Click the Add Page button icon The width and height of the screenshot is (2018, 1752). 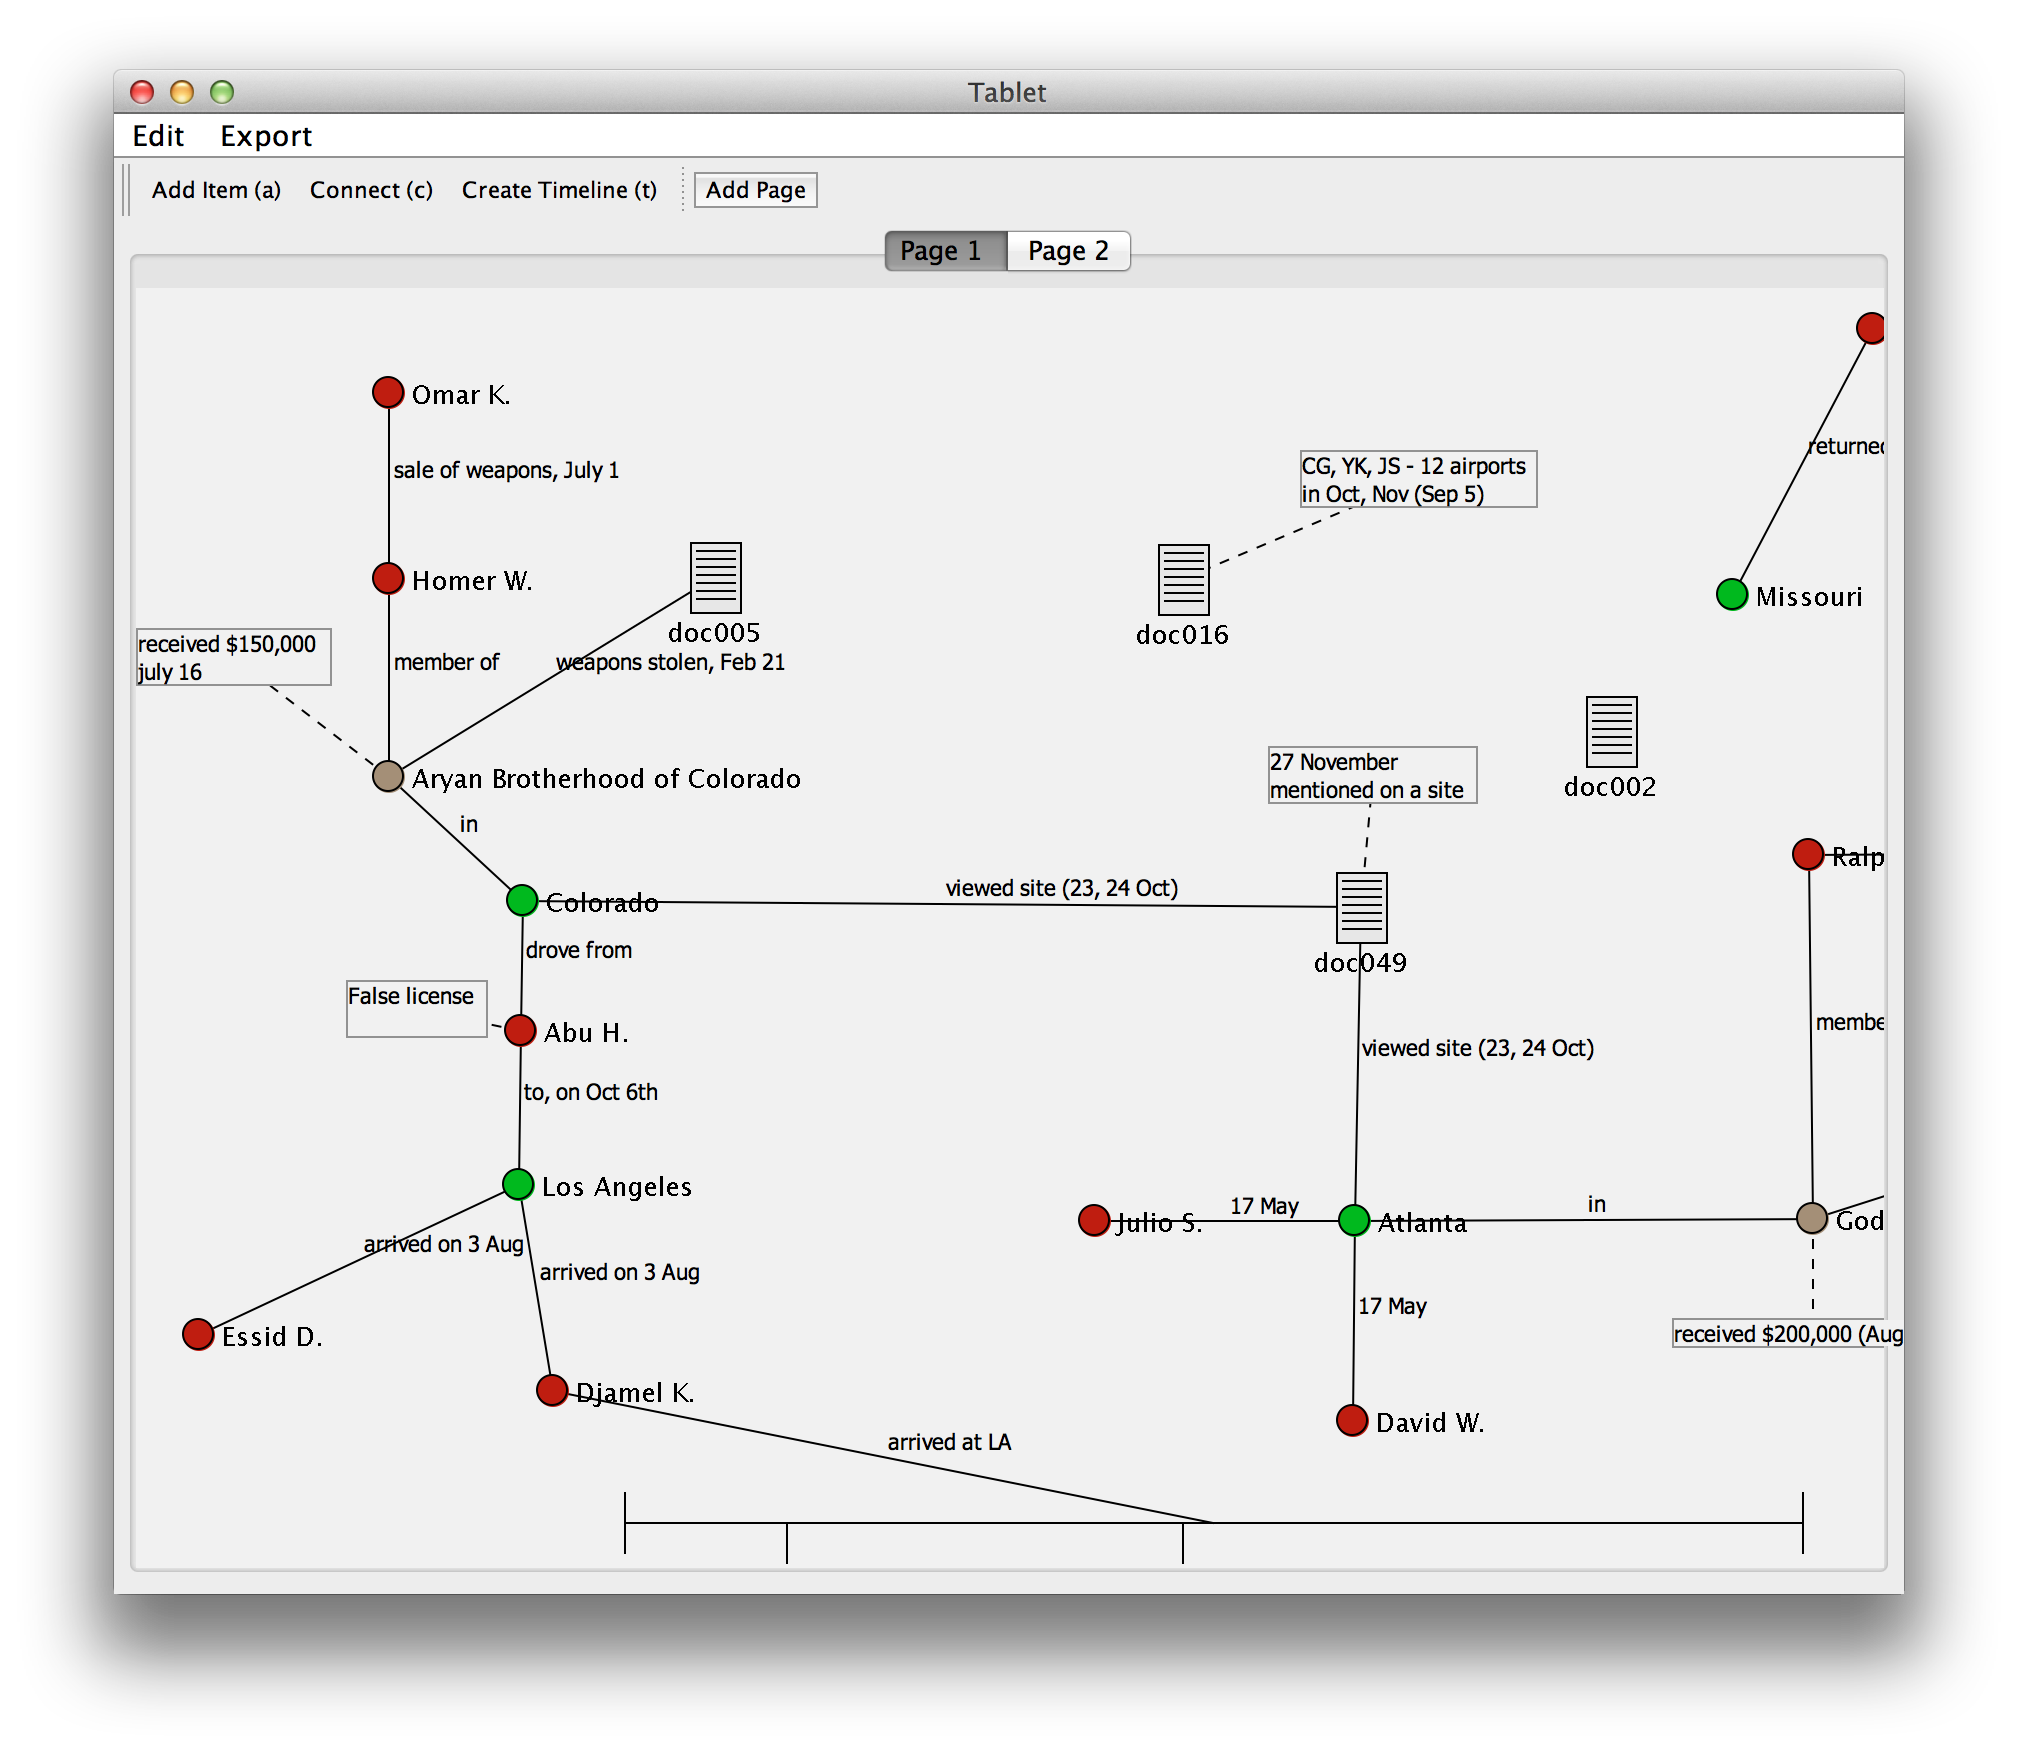[x=758, y=189]
